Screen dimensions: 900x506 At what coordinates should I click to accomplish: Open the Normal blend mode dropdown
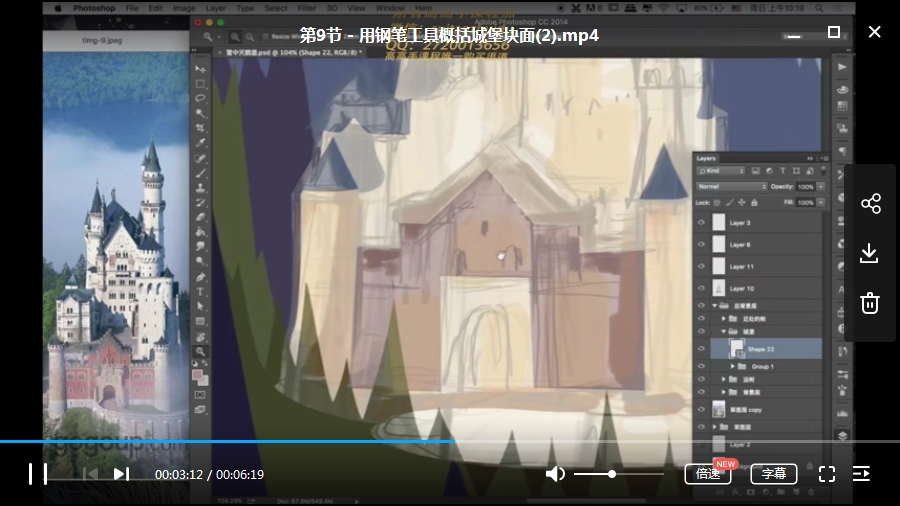(x=732, y=186)
